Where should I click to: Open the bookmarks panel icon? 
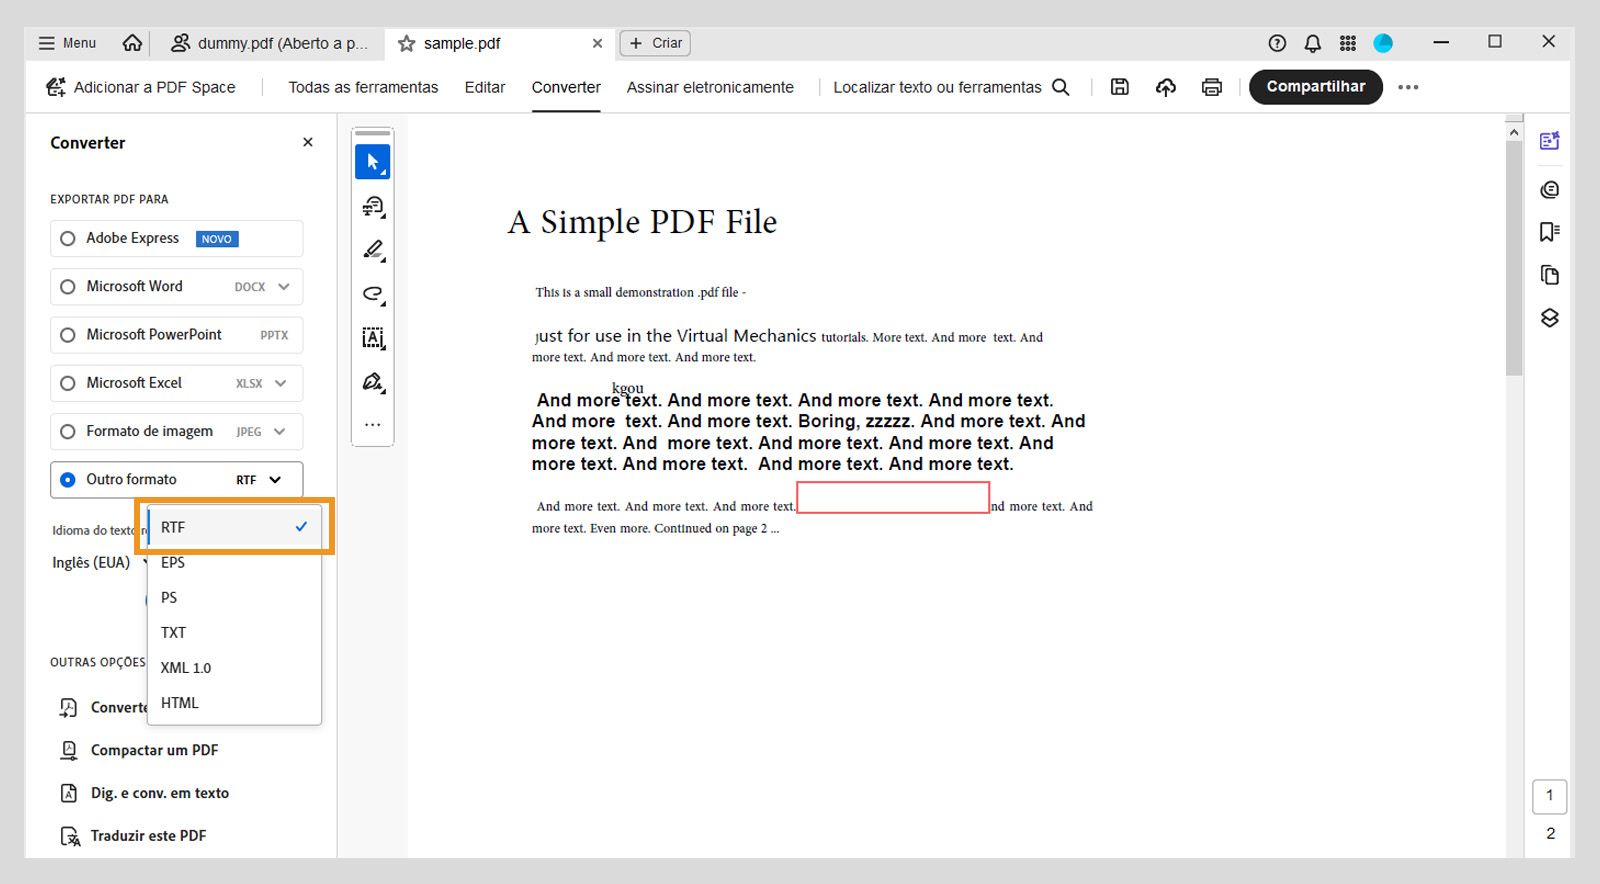(x=1550, y=232)
